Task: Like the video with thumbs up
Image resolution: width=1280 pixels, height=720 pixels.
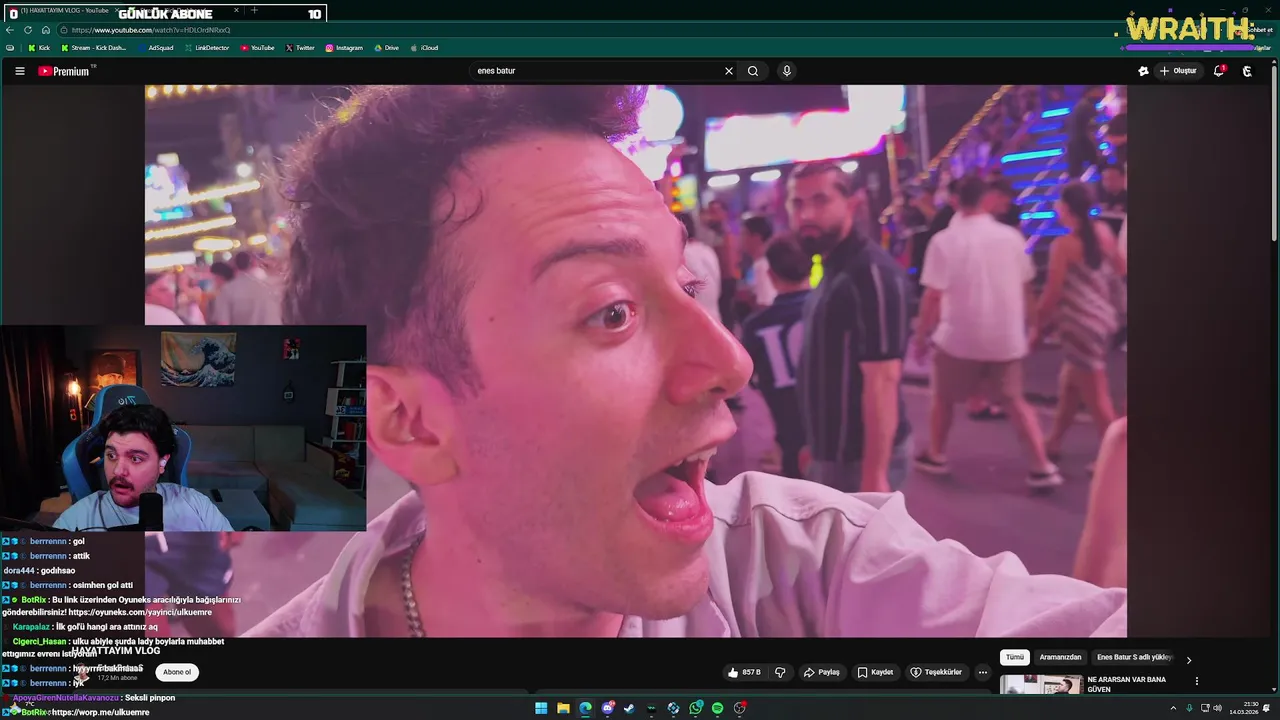Action: (745, 672)
